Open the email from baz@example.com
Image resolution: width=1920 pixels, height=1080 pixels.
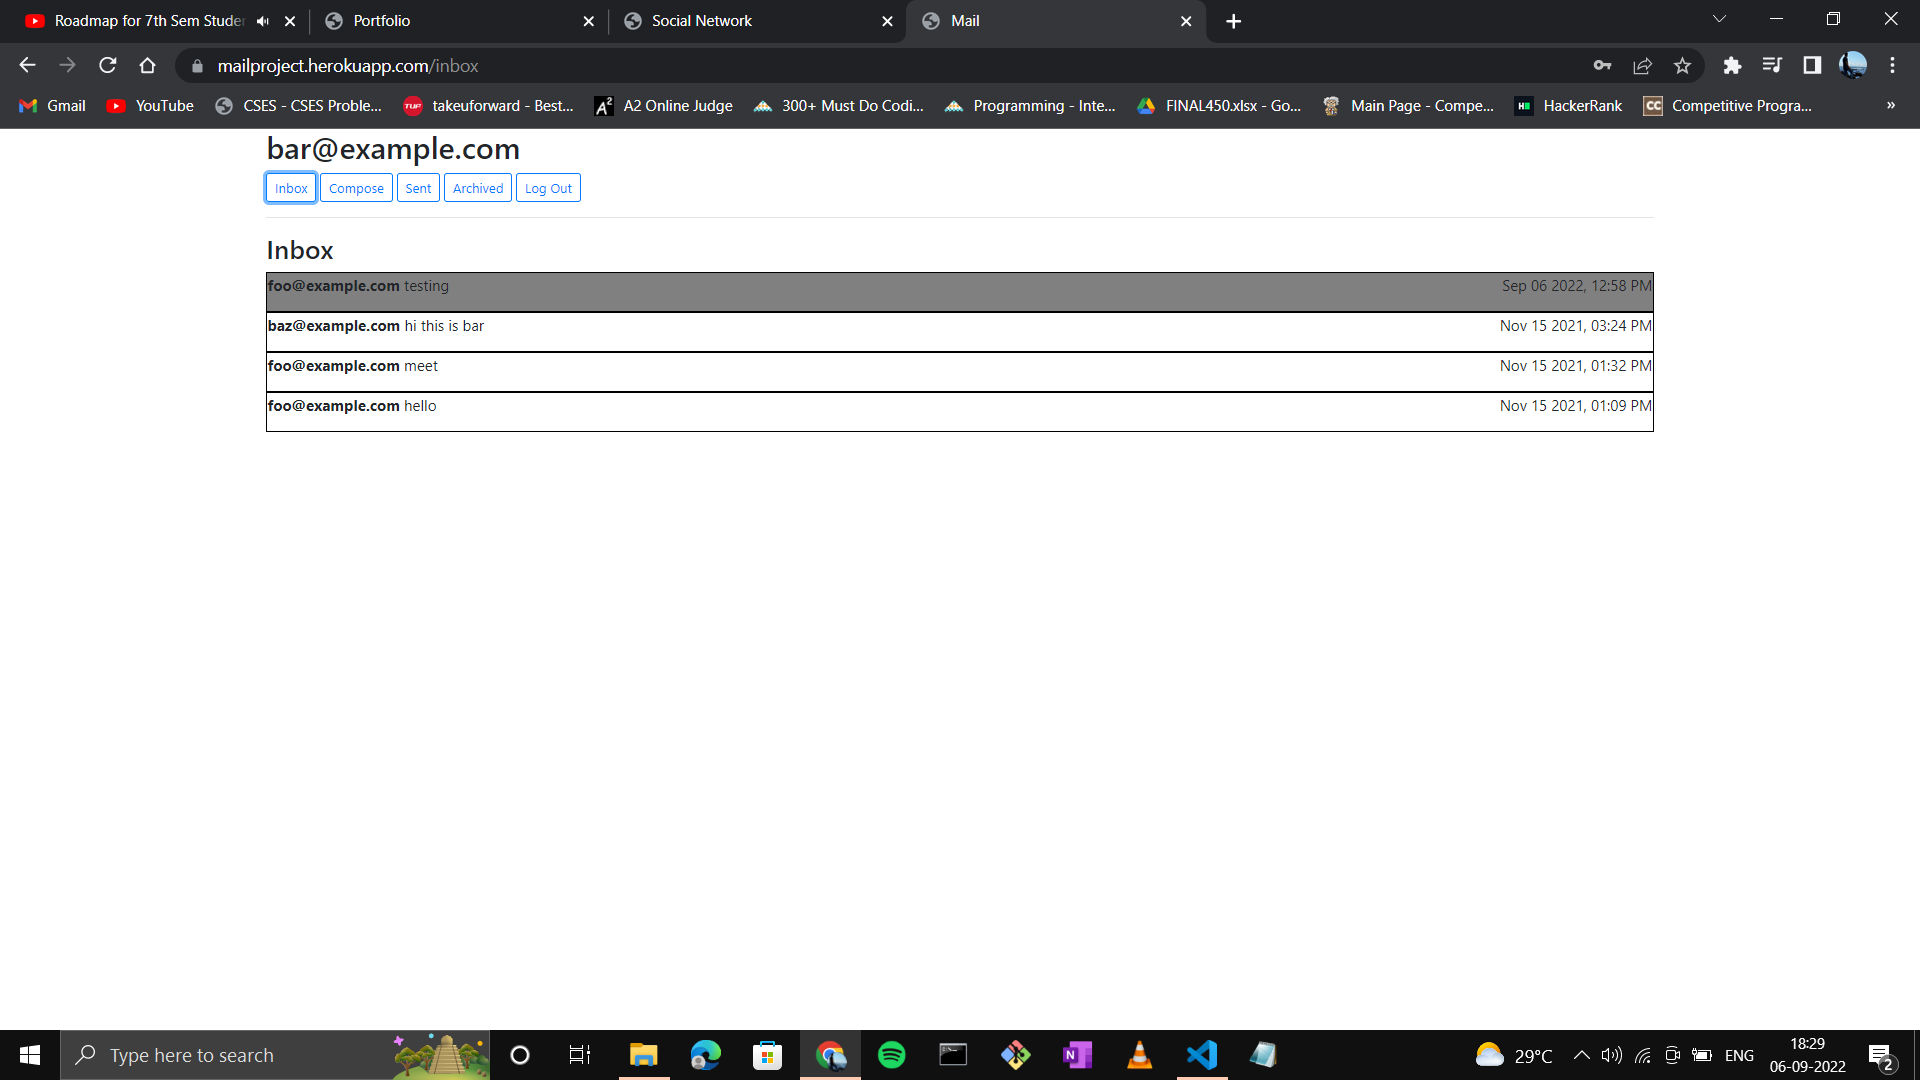point(700,325)
